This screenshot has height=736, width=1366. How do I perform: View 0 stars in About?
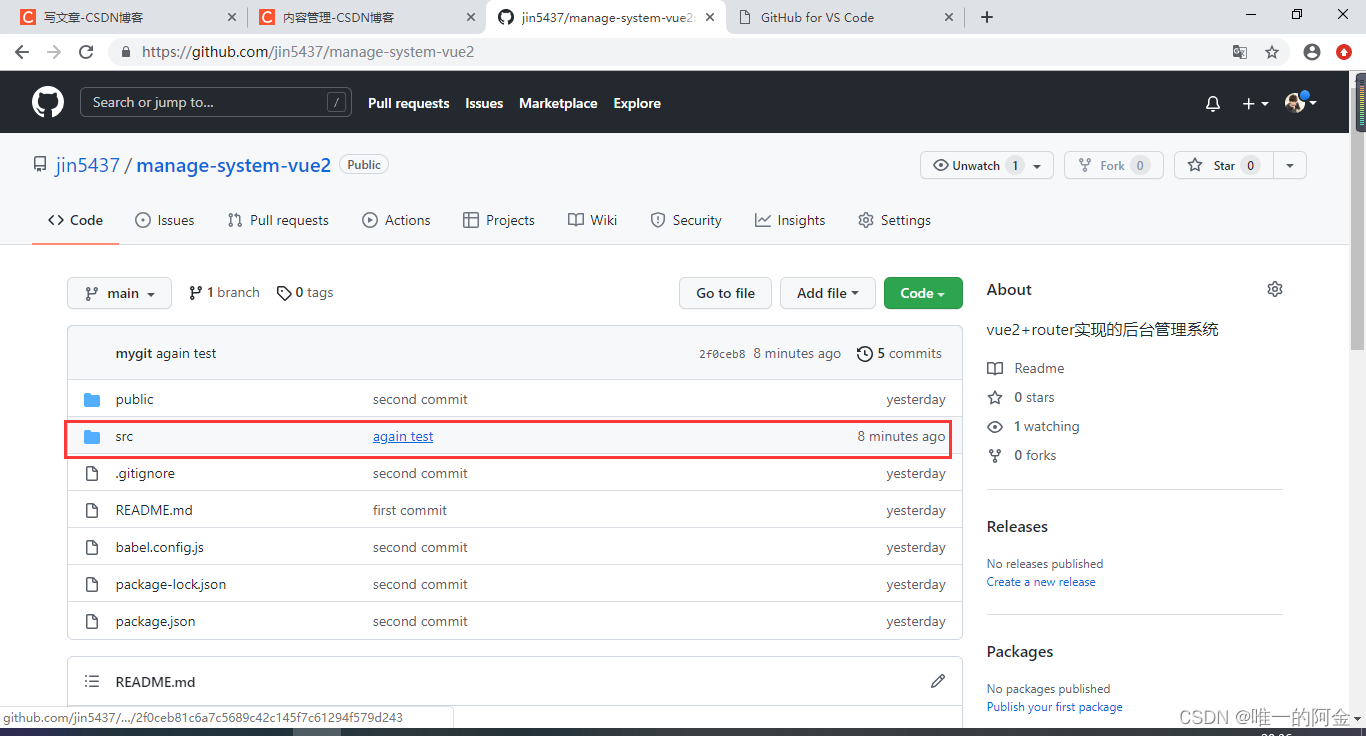pyautogui.click(x=1021, y=397)
